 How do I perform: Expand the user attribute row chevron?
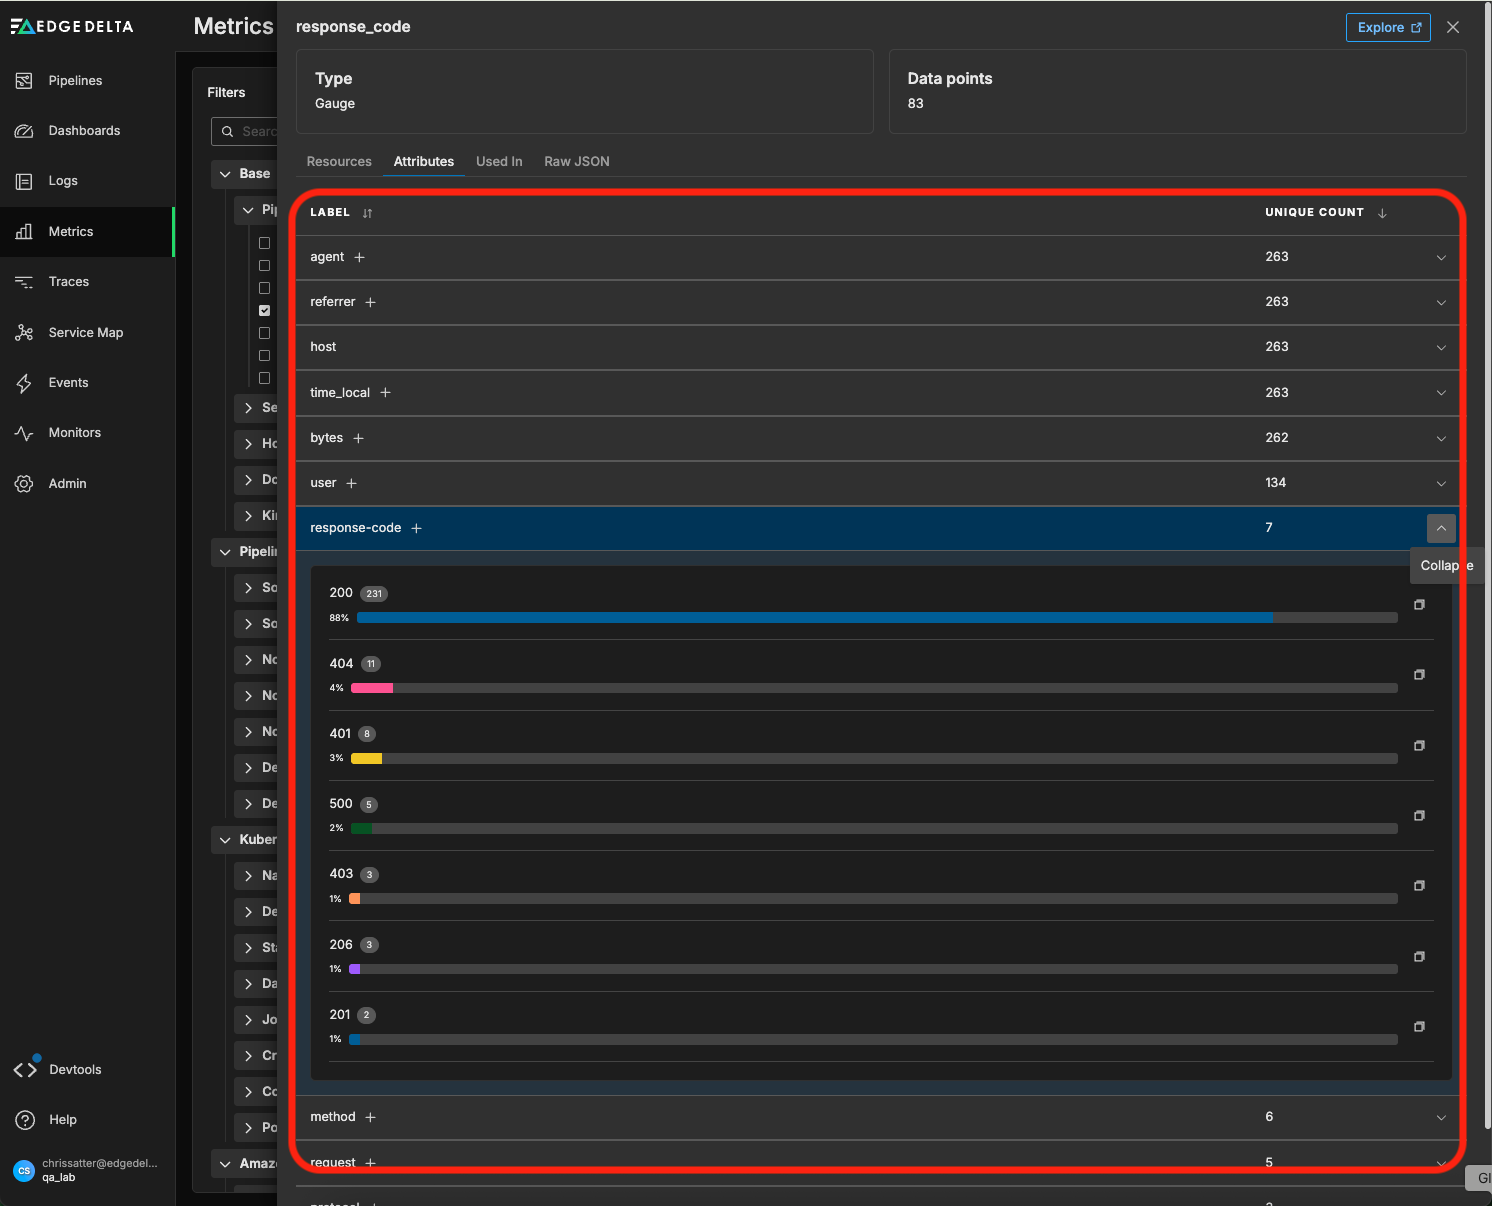[x=1441, y=484]
